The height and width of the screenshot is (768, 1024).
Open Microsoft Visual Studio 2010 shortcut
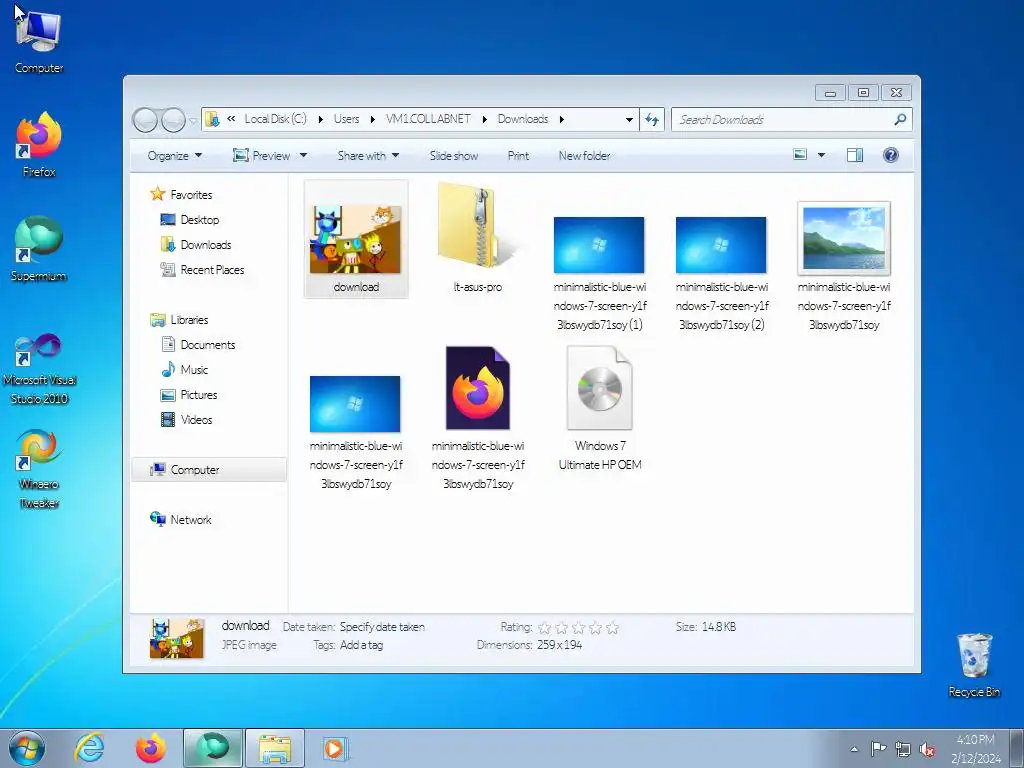pyautogui.click(x=39, y=369)
